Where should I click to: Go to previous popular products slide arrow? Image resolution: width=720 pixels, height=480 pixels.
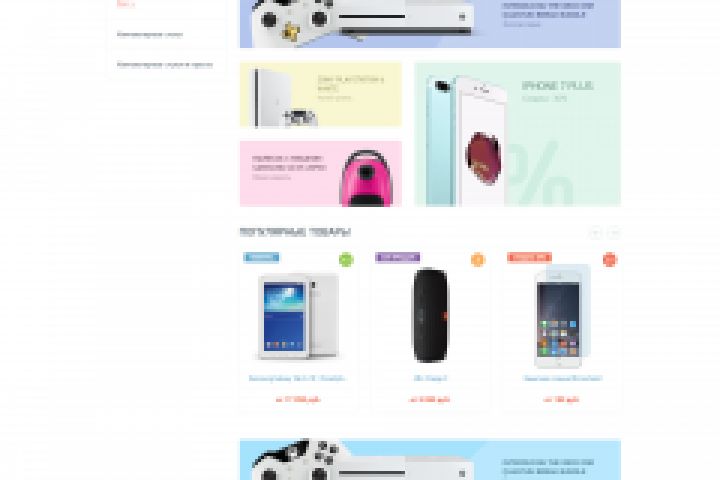point(595,233)
